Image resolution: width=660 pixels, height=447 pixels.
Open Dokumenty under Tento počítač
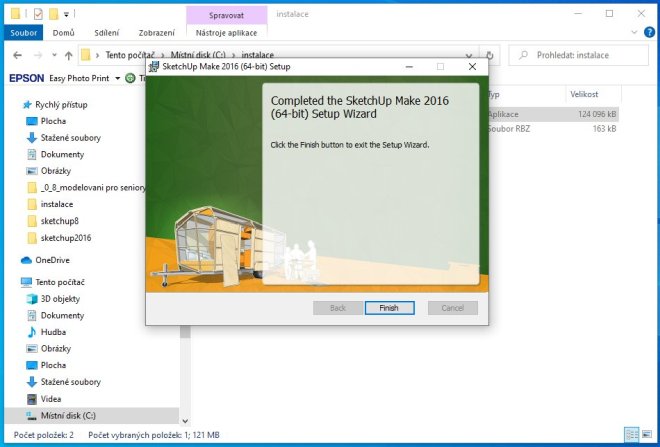(62, 315)
